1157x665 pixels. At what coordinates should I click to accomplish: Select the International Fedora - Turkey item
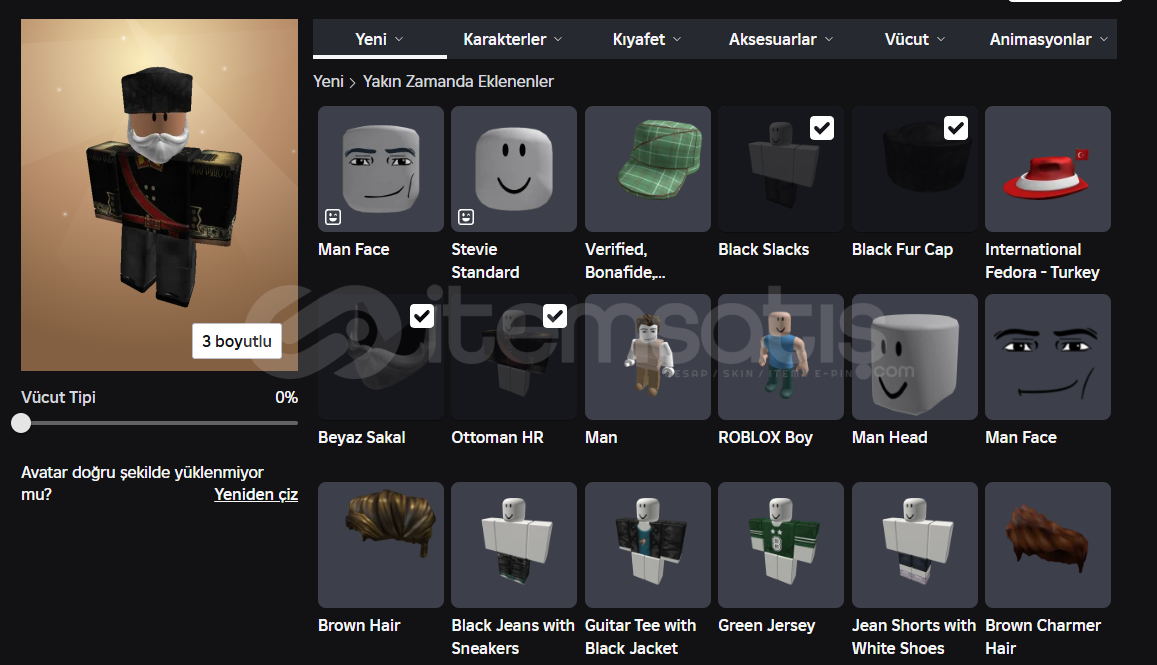[1047, 169]
